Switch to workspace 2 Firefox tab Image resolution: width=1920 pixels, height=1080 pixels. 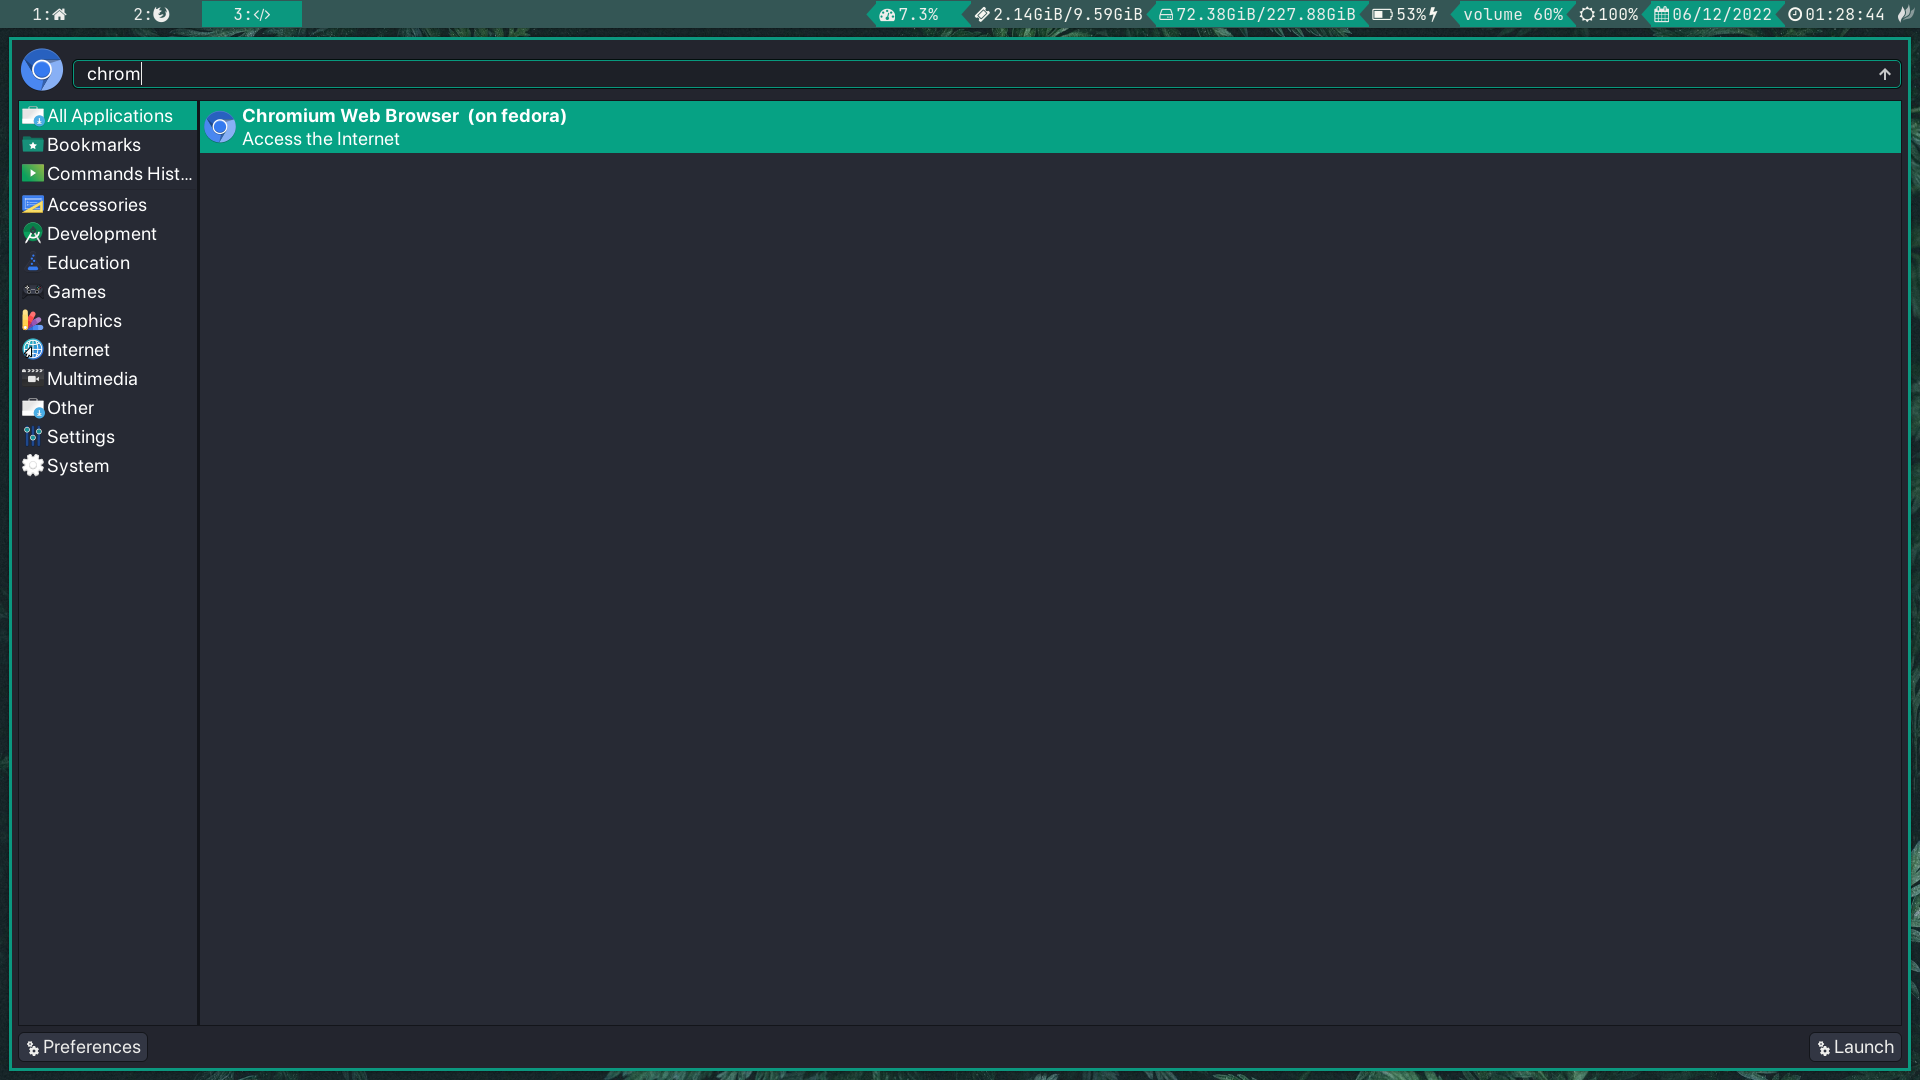pyautogui.click(x=152, y=14)
